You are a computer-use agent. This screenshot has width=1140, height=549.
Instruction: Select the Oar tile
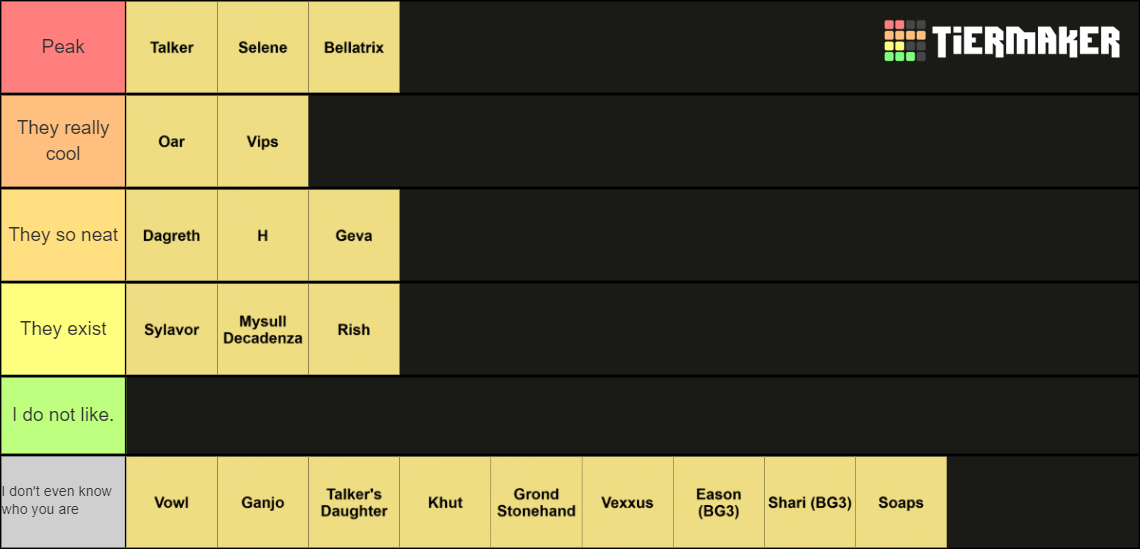[x=172, y=141]
